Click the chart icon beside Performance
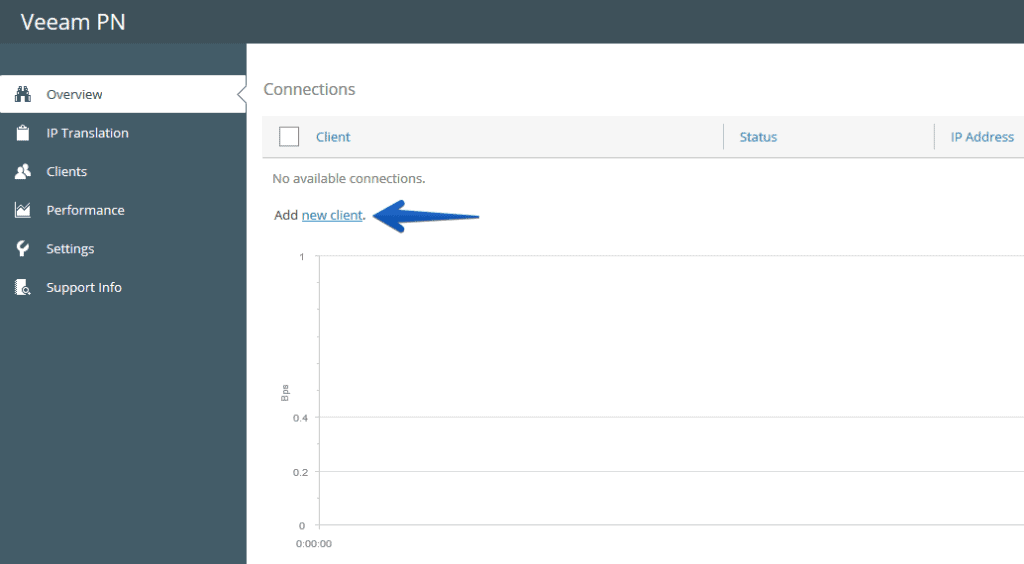The width and height of the screenshot is (1024, 564). [23, 210]
